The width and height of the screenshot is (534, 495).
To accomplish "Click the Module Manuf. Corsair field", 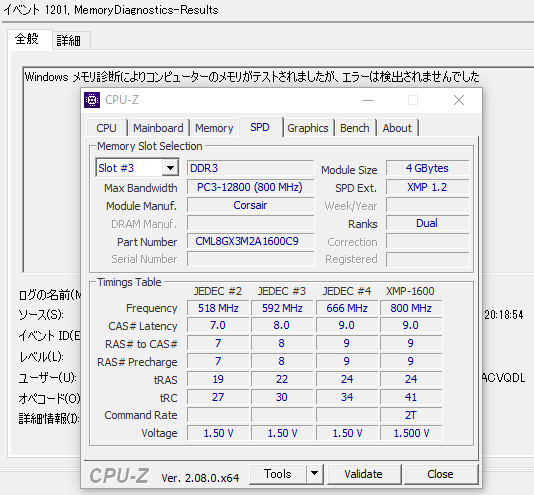I will (x=250, y=205).
